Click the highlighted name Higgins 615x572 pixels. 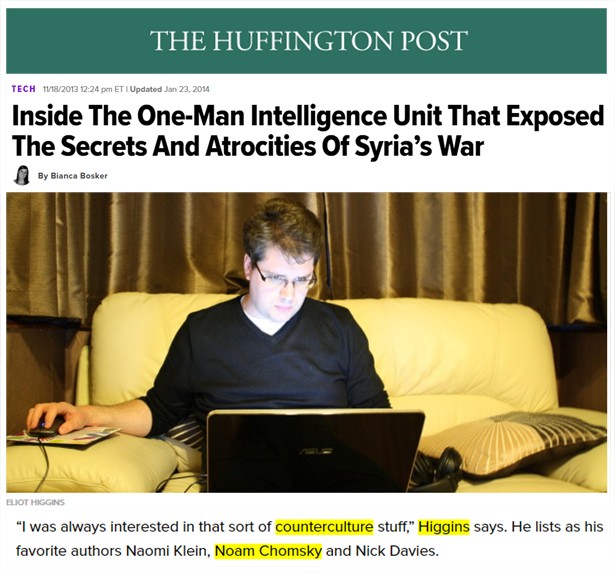pos(444,526)
